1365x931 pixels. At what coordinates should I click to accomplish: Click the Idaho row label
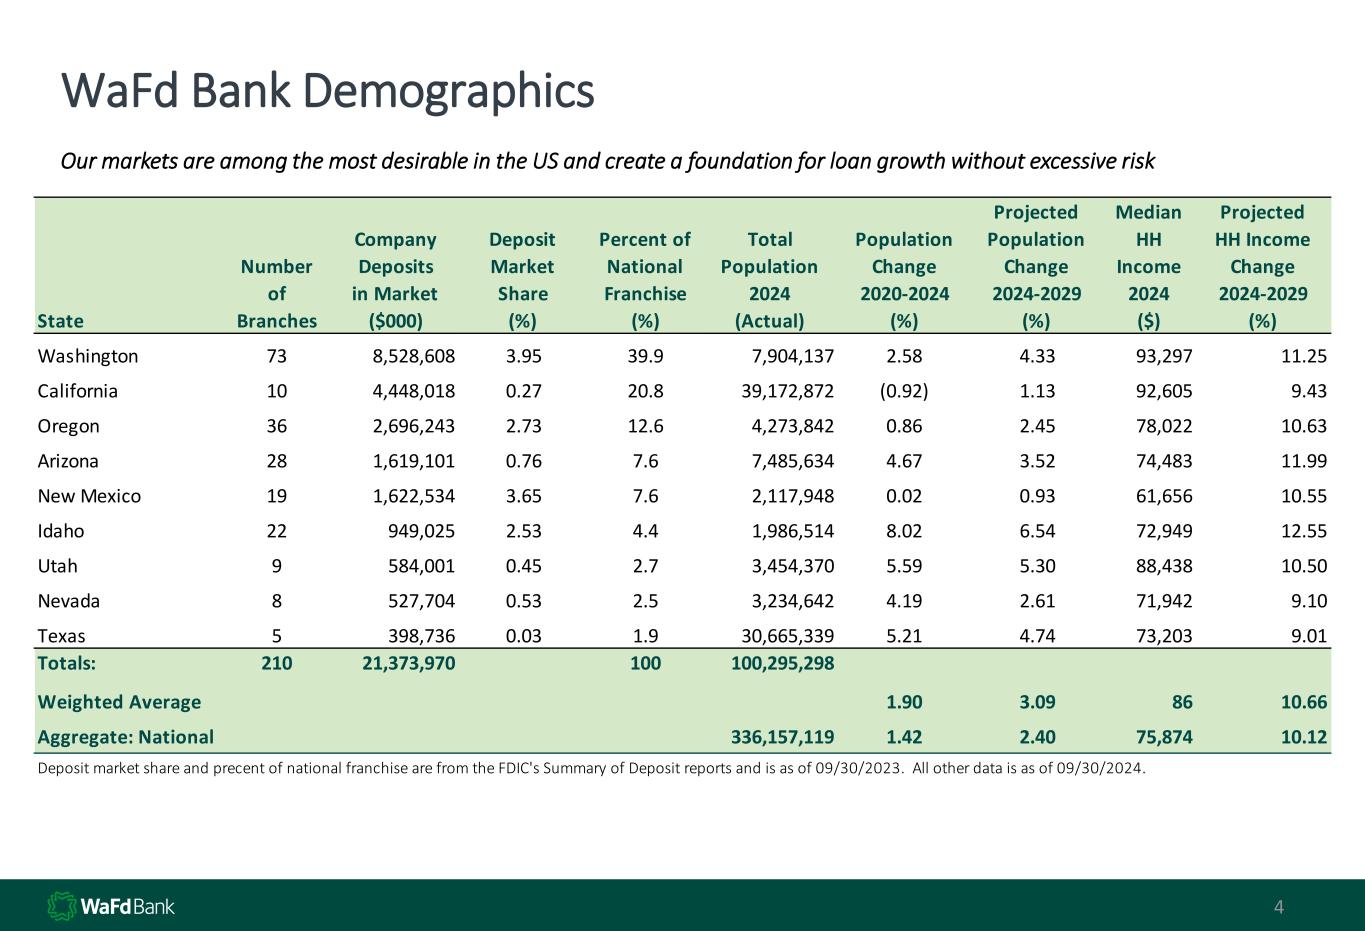point(61,531)
